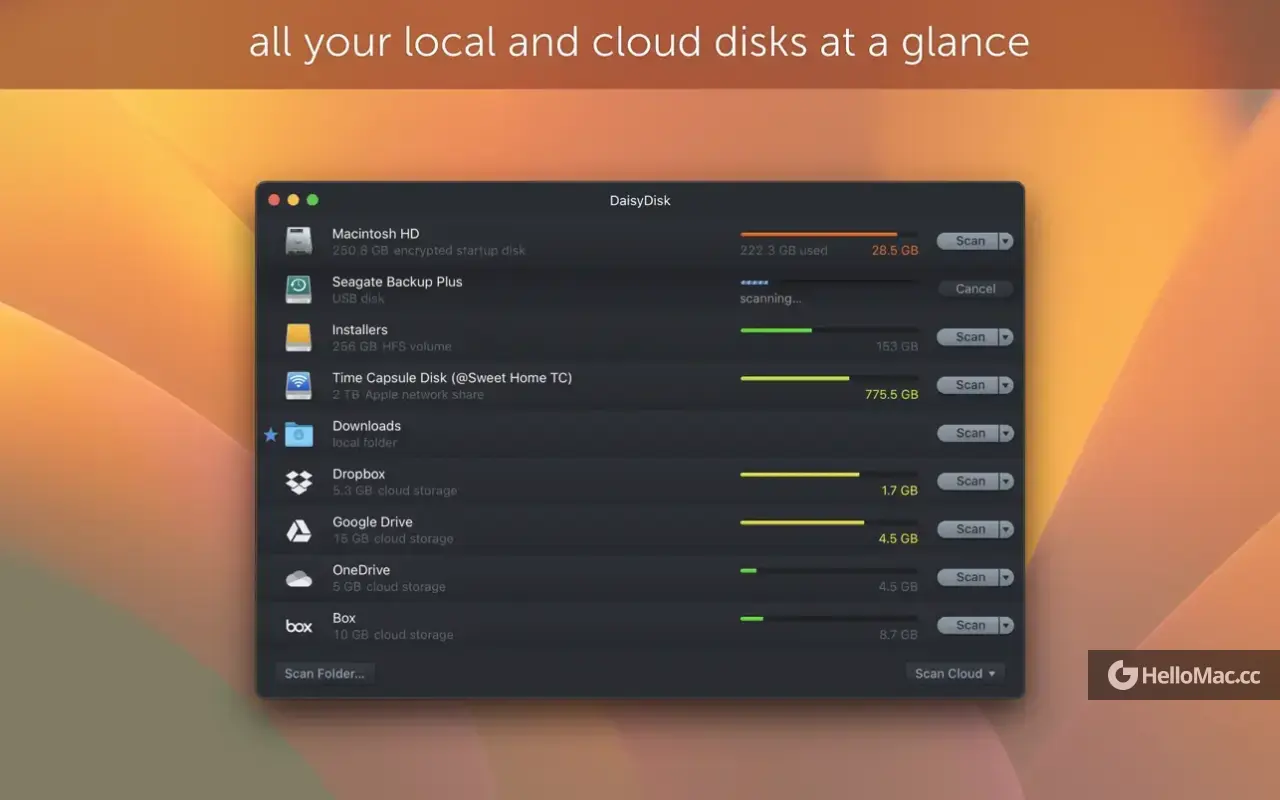This screenshot has width=1280, height=800.
Task: Click the Box usage bar
Action: tap(829, 618)
